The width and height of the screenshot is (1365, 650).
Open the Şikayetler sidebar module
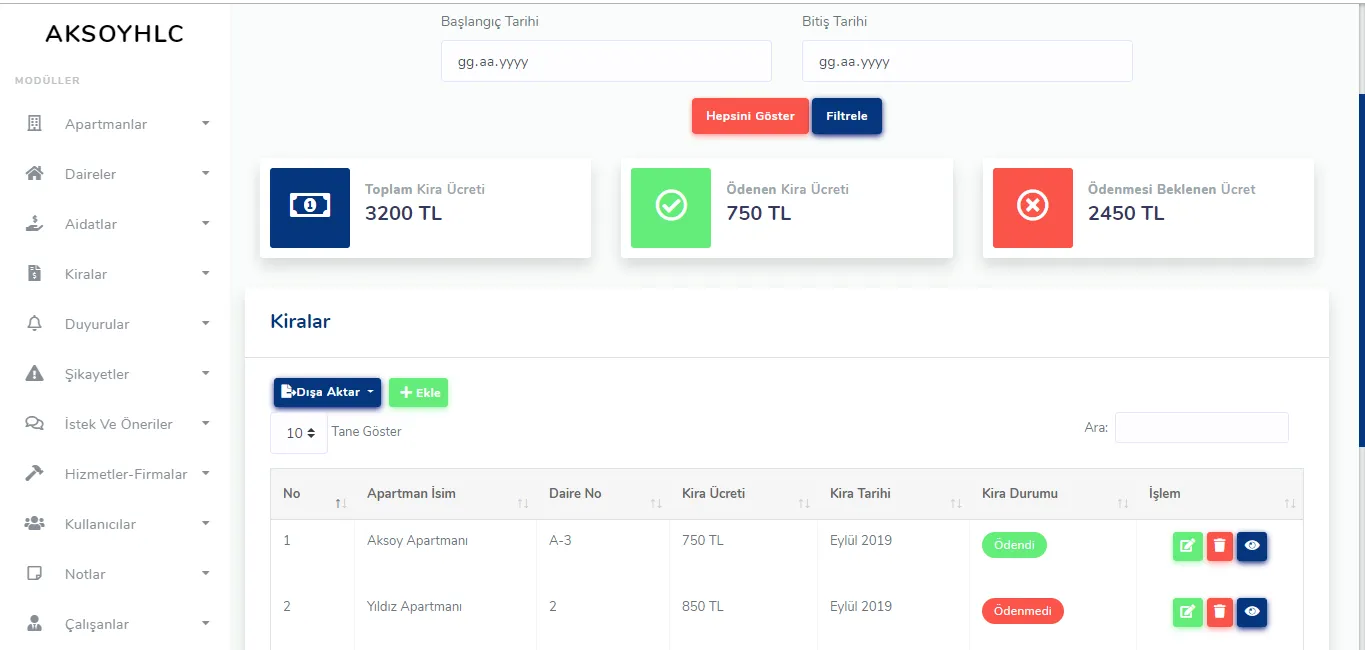[x=117, y=374]
